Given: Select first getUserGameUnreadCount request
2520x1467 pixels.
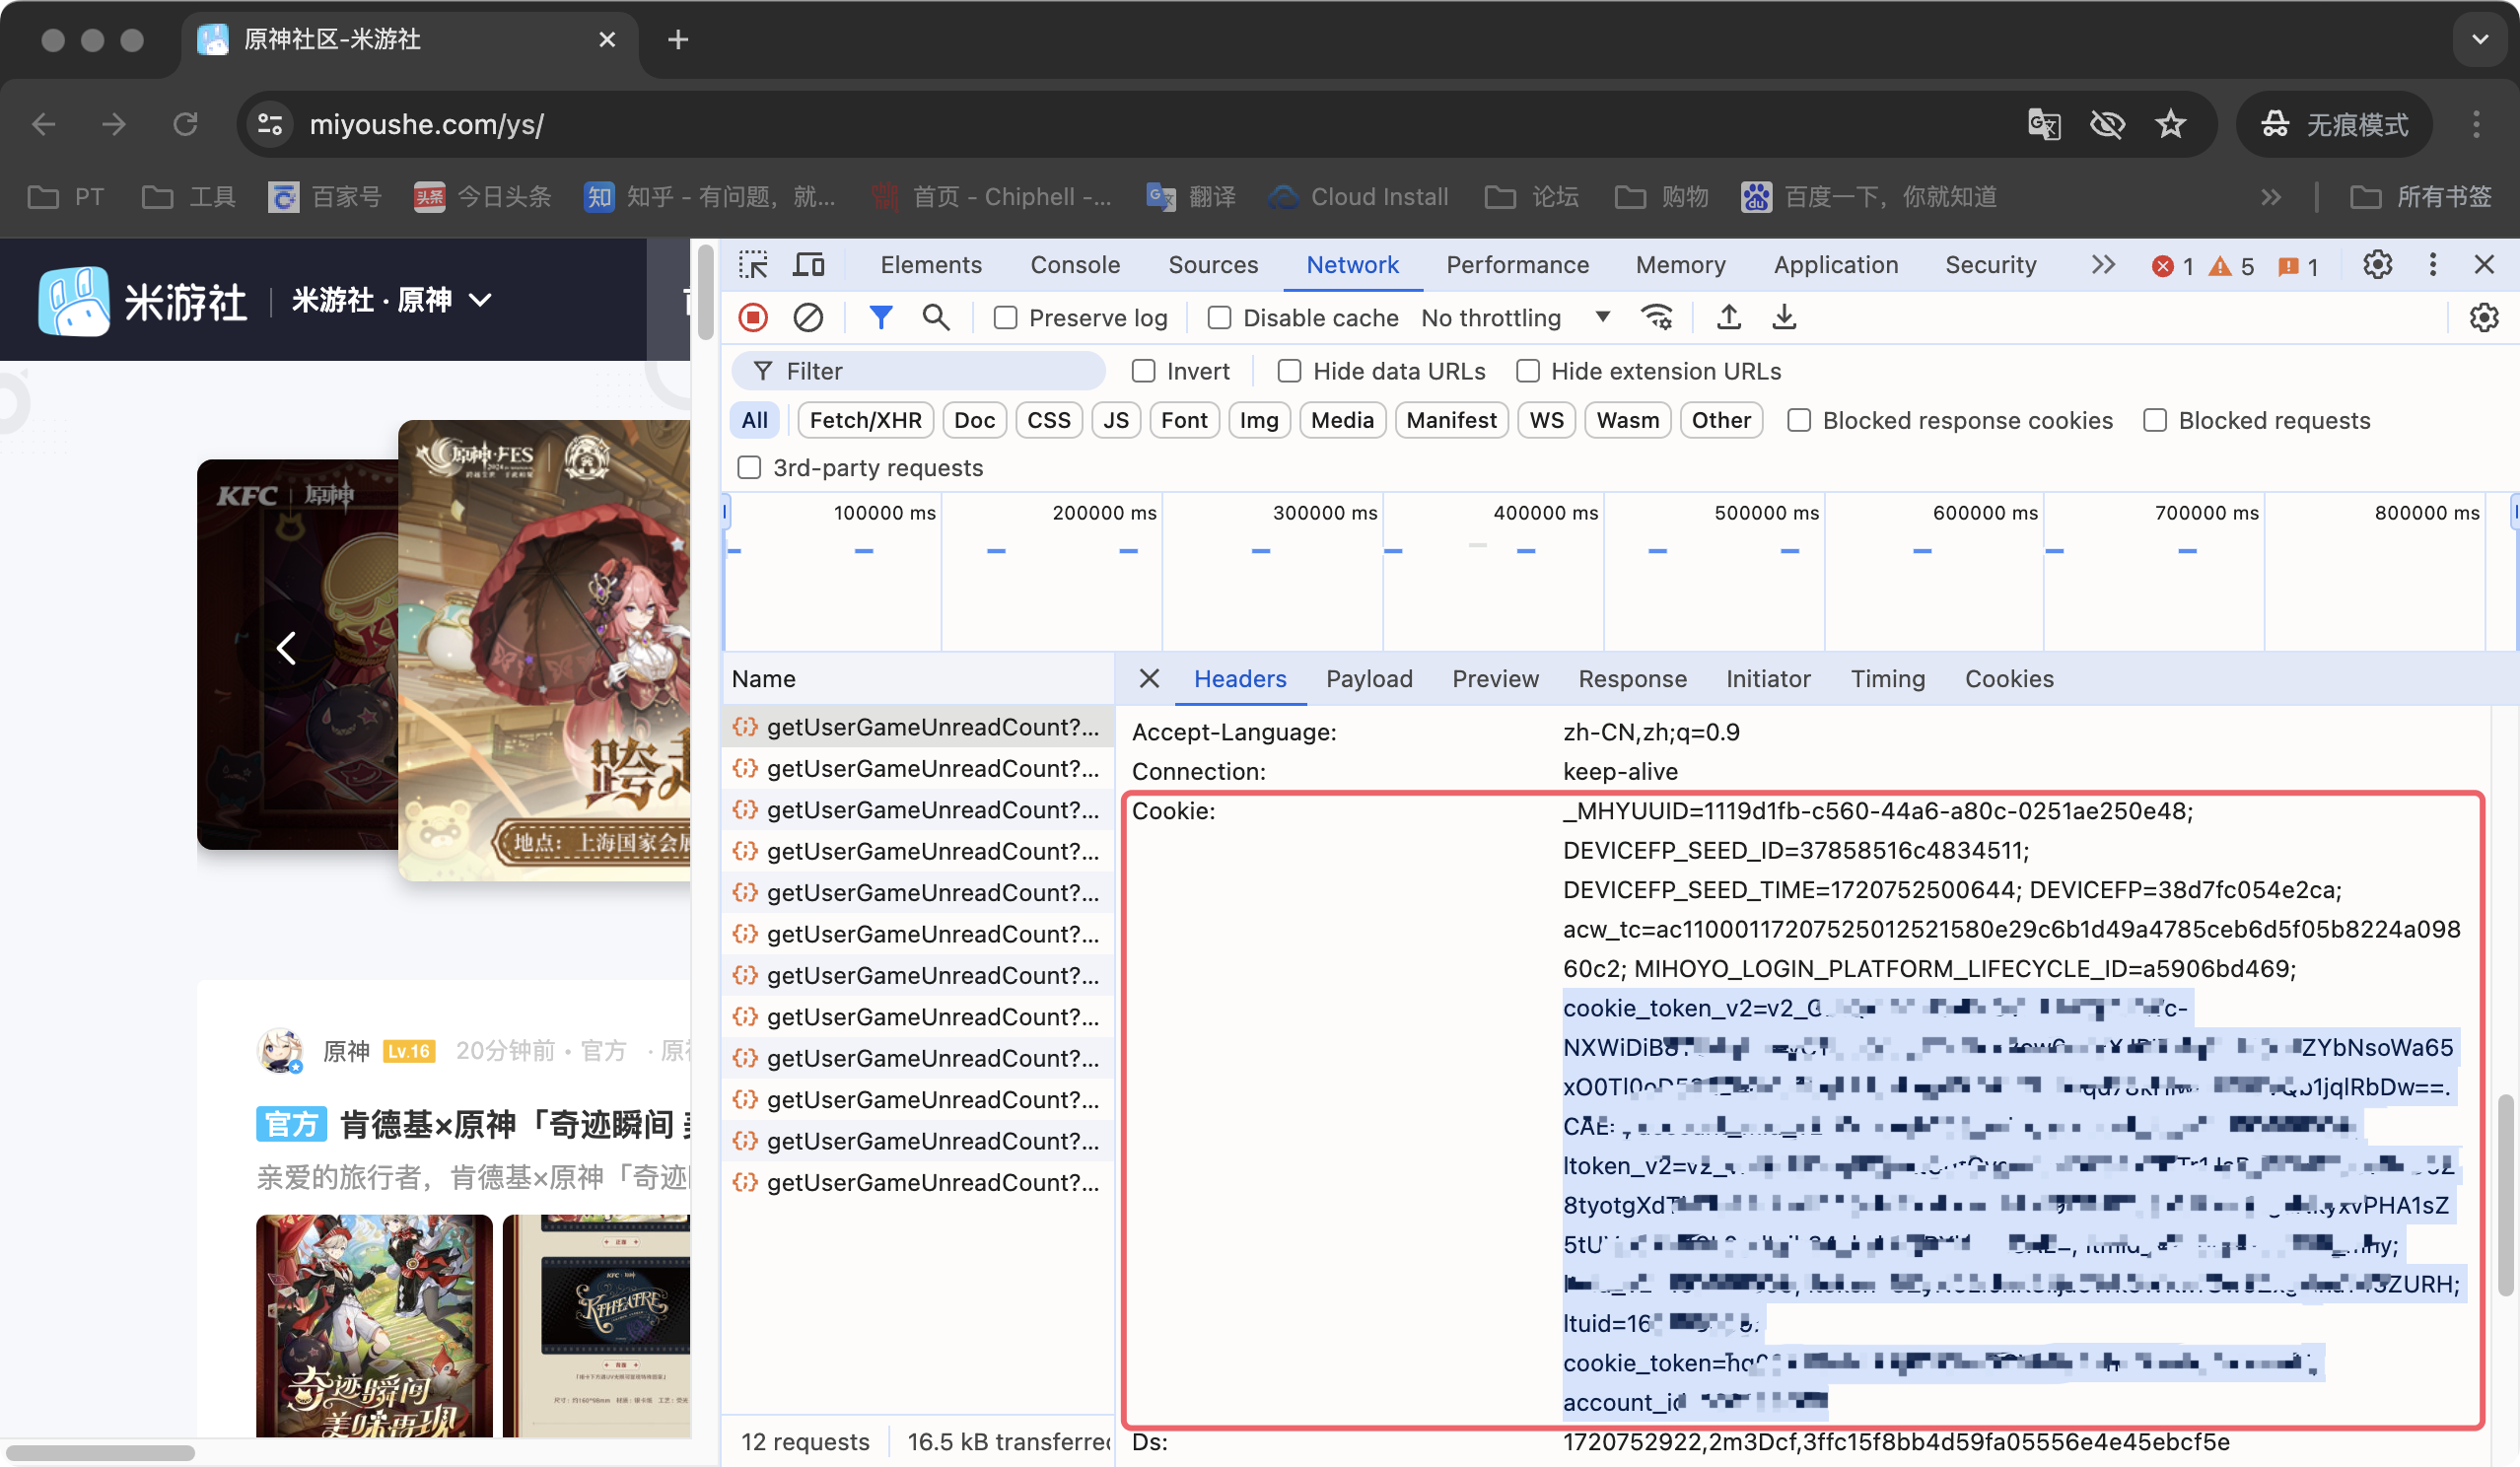Looking at the screenshot, I should coord(917,727).
